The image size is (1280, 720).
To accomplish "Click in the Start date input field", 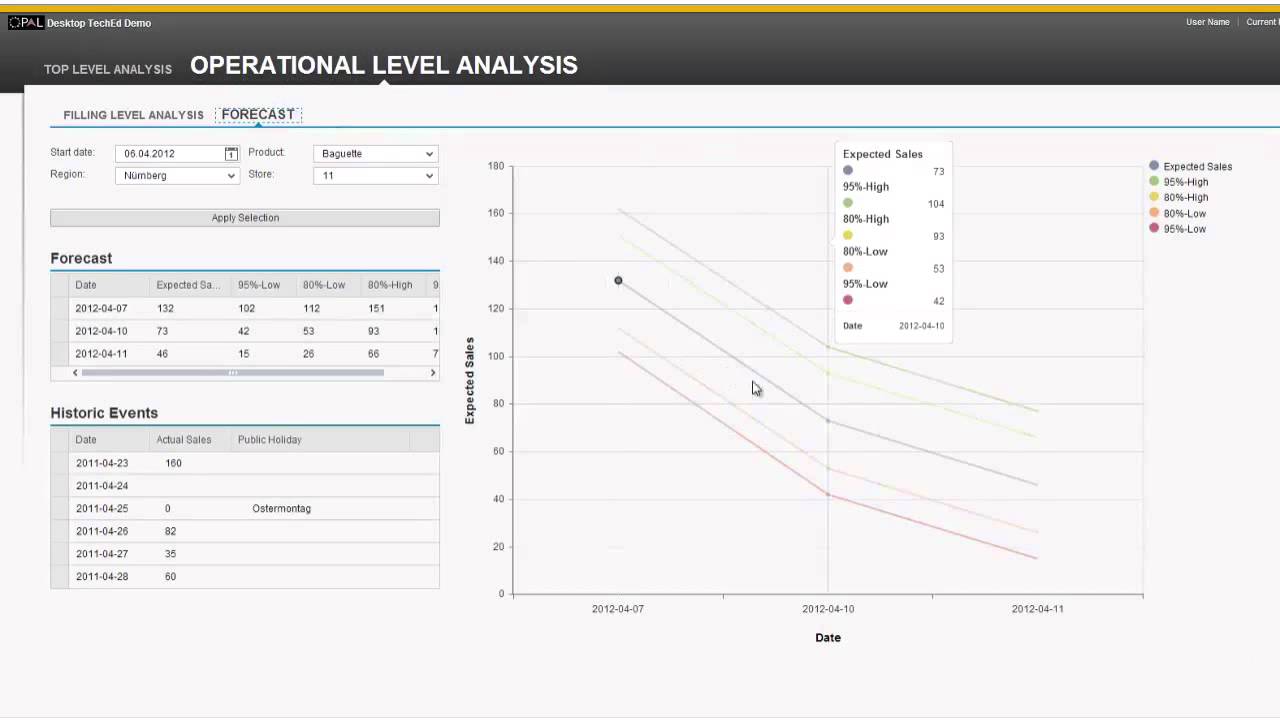I will [x=170, y=154].
